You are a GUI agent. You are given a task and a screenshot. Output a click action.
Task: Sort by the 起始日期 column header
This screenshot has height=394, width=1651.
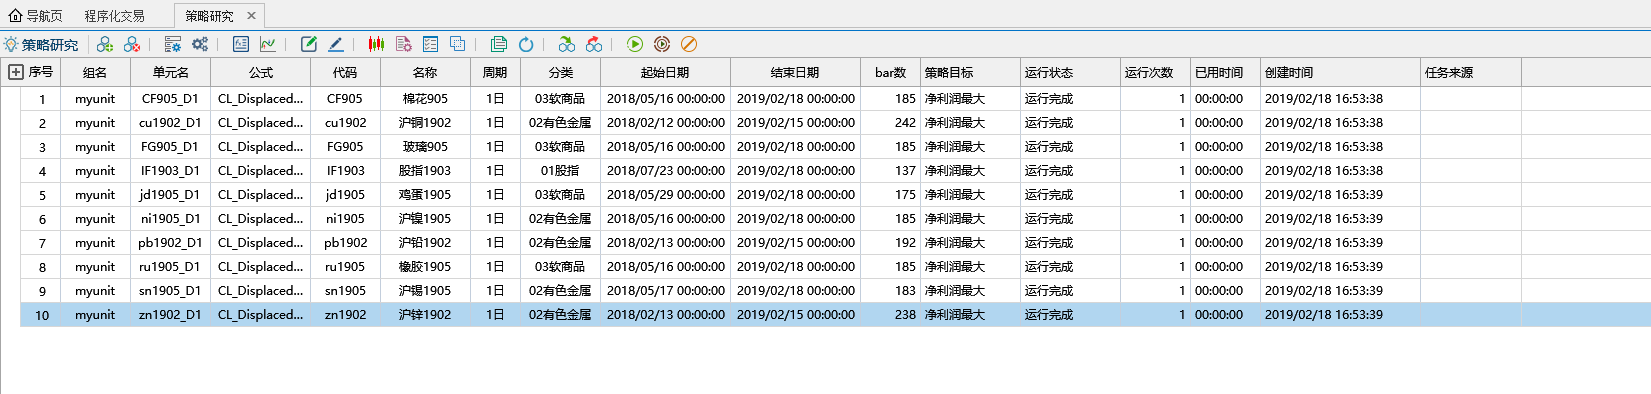pos(665,72)
